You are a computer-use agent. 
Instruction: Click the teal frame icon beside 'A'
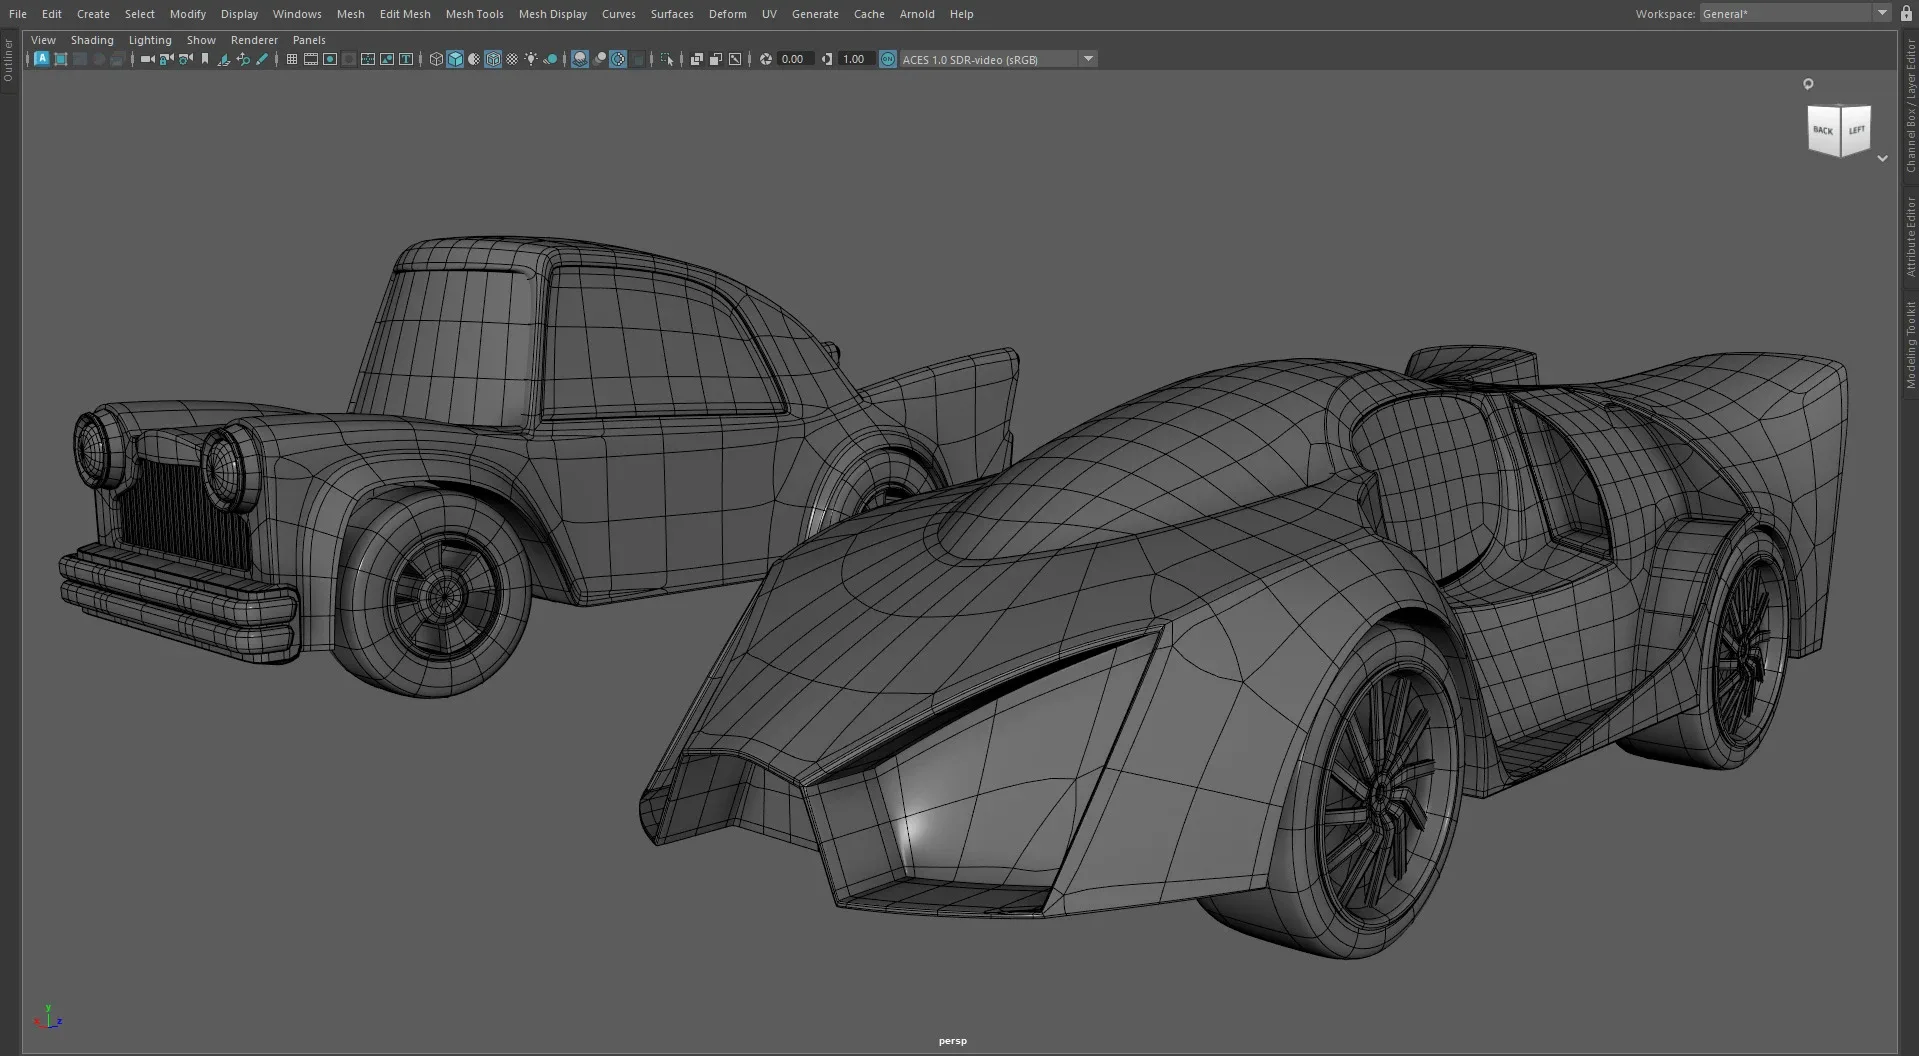pos(60,59)
